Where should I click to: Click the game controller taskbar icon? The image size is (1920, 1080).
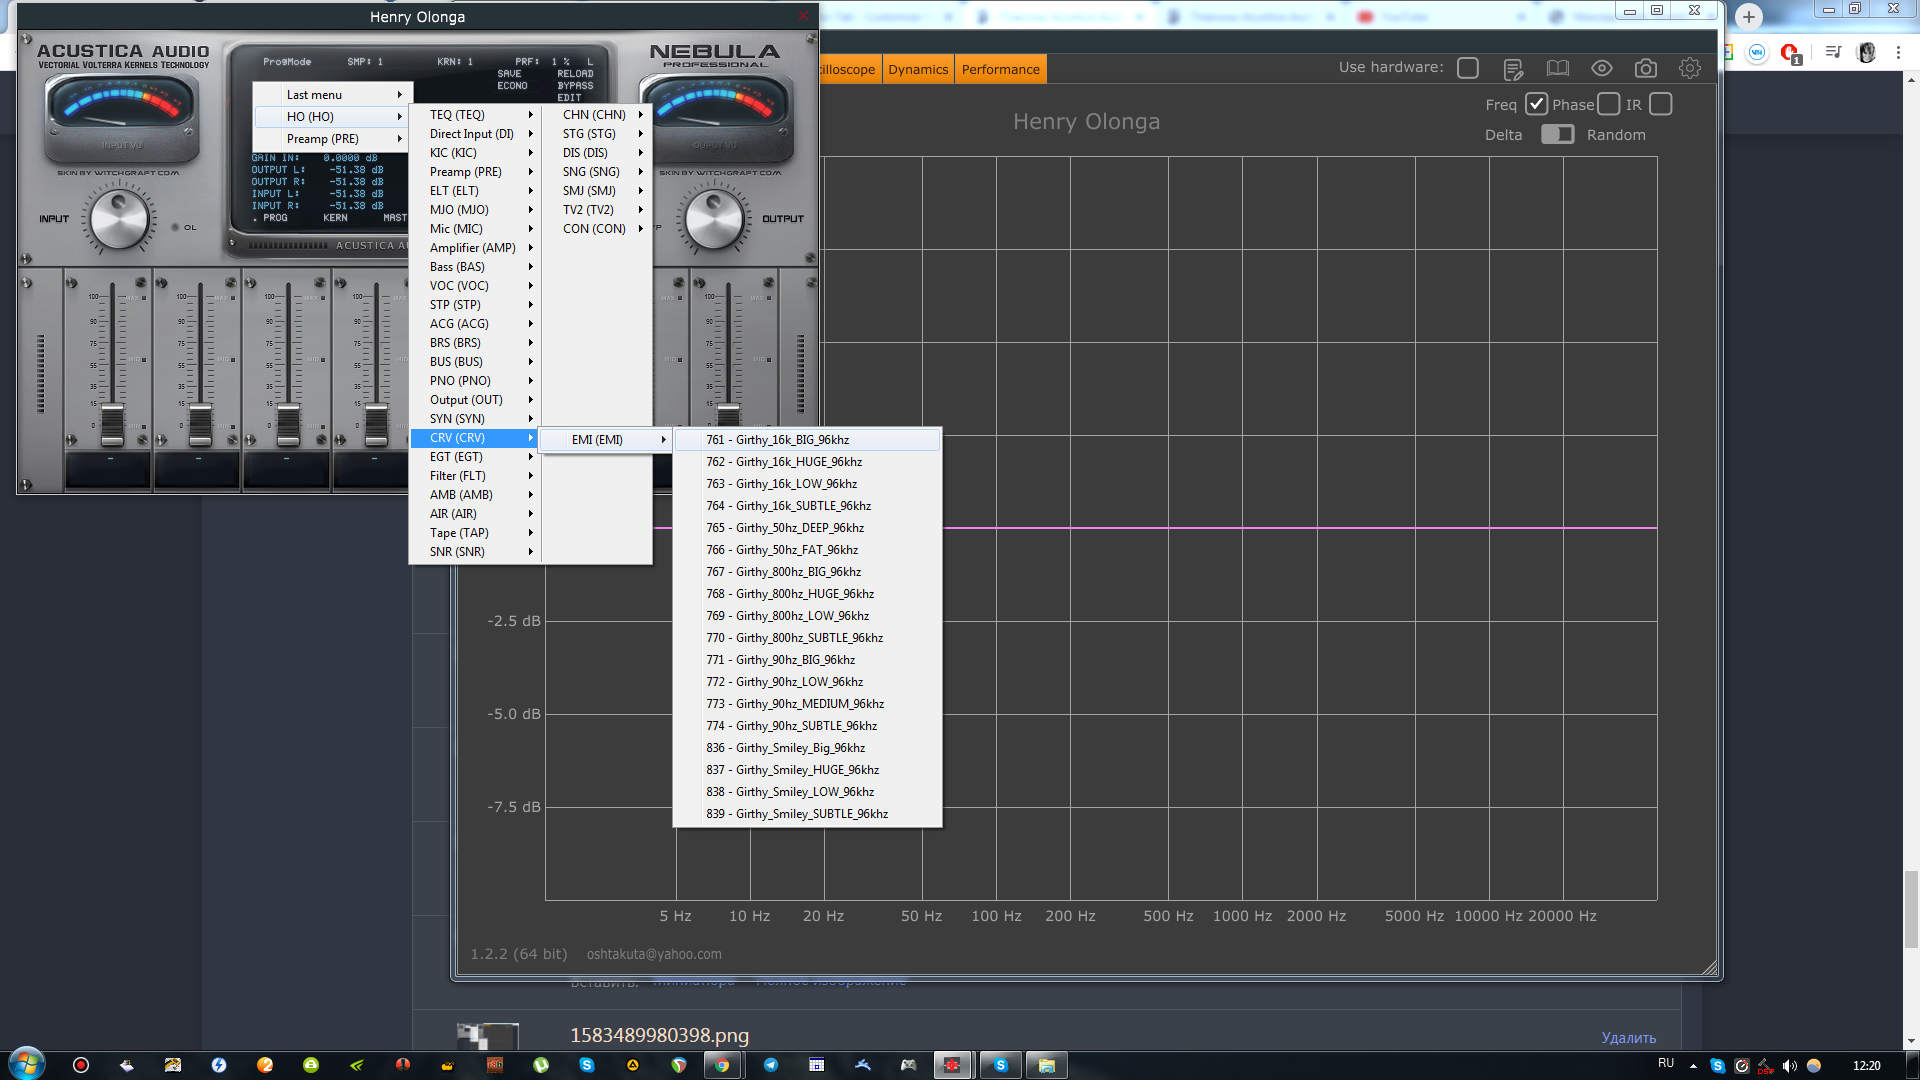(x=908, y=1065)
